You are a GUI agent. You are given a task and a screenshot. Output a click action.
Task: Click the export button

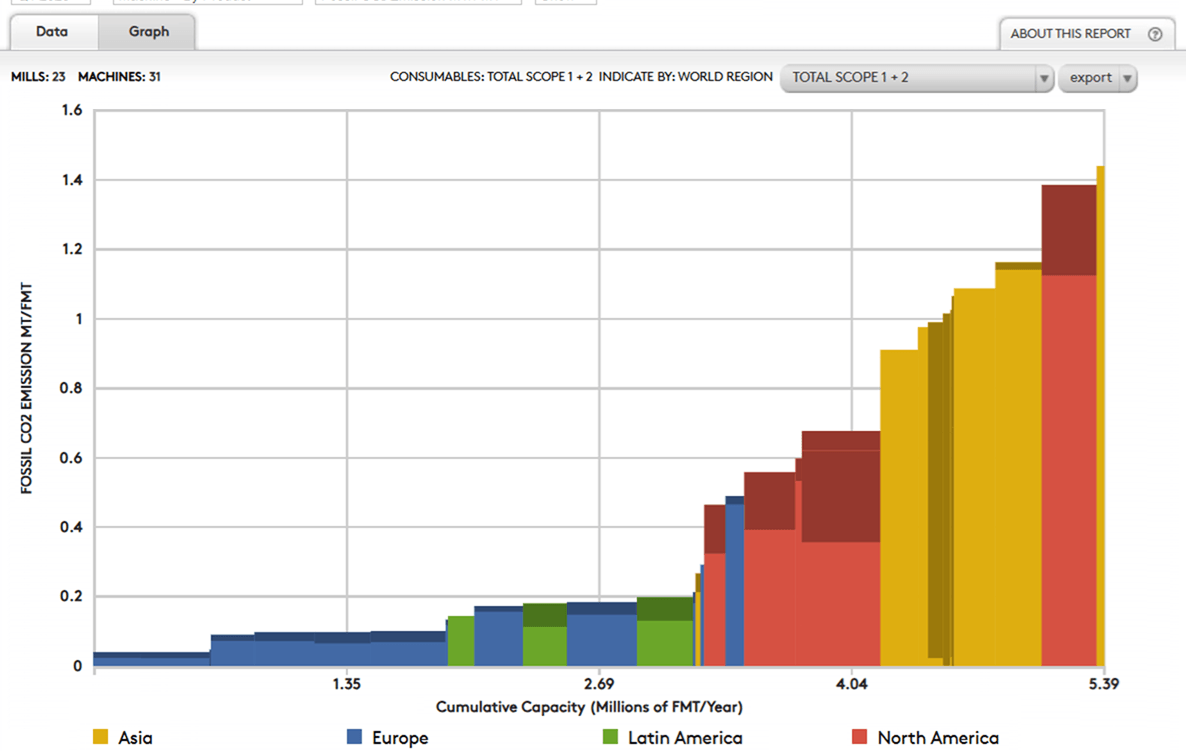pos(1090,78)
